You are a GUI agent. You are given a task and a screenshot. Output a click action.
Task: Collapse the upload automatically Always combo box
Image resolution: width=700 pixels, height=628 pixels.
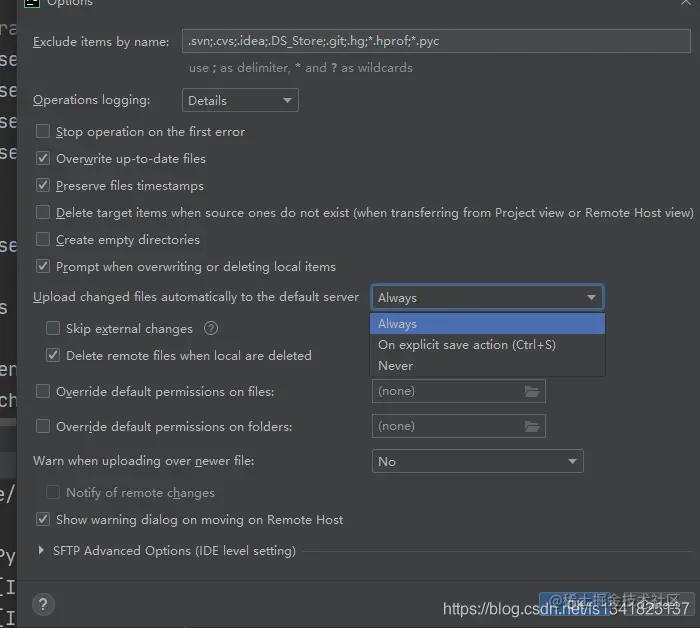pyautogui.click(x=487, y=297)
